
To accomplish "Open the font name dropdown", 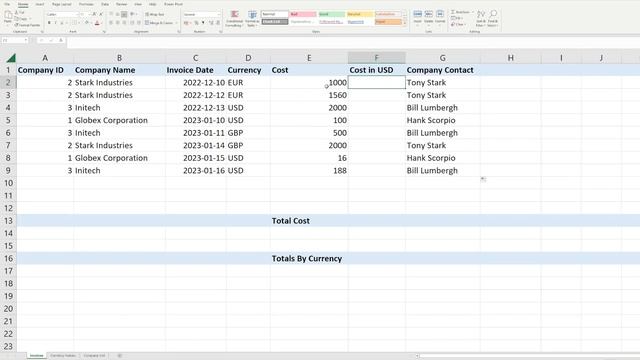I will [77, 14].
